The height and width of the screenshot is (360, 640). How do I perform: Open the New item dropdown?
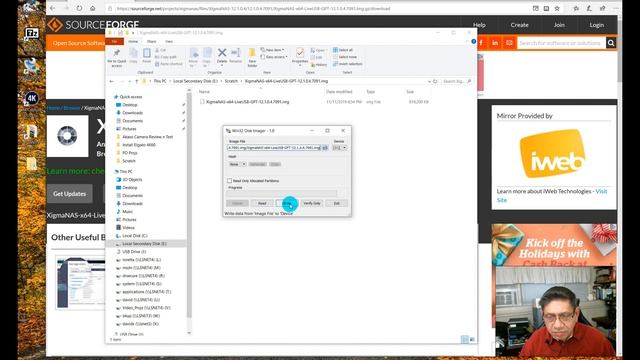(273, 50)
